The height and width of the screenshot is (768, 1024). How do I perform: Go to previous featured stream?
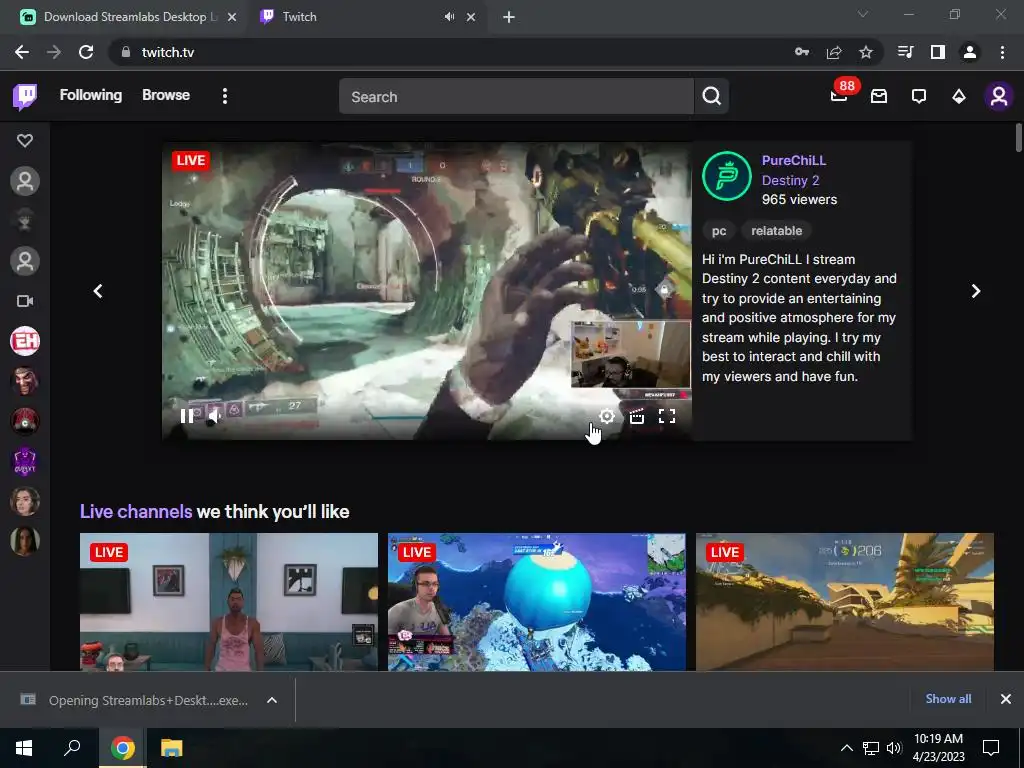point(98,291)
